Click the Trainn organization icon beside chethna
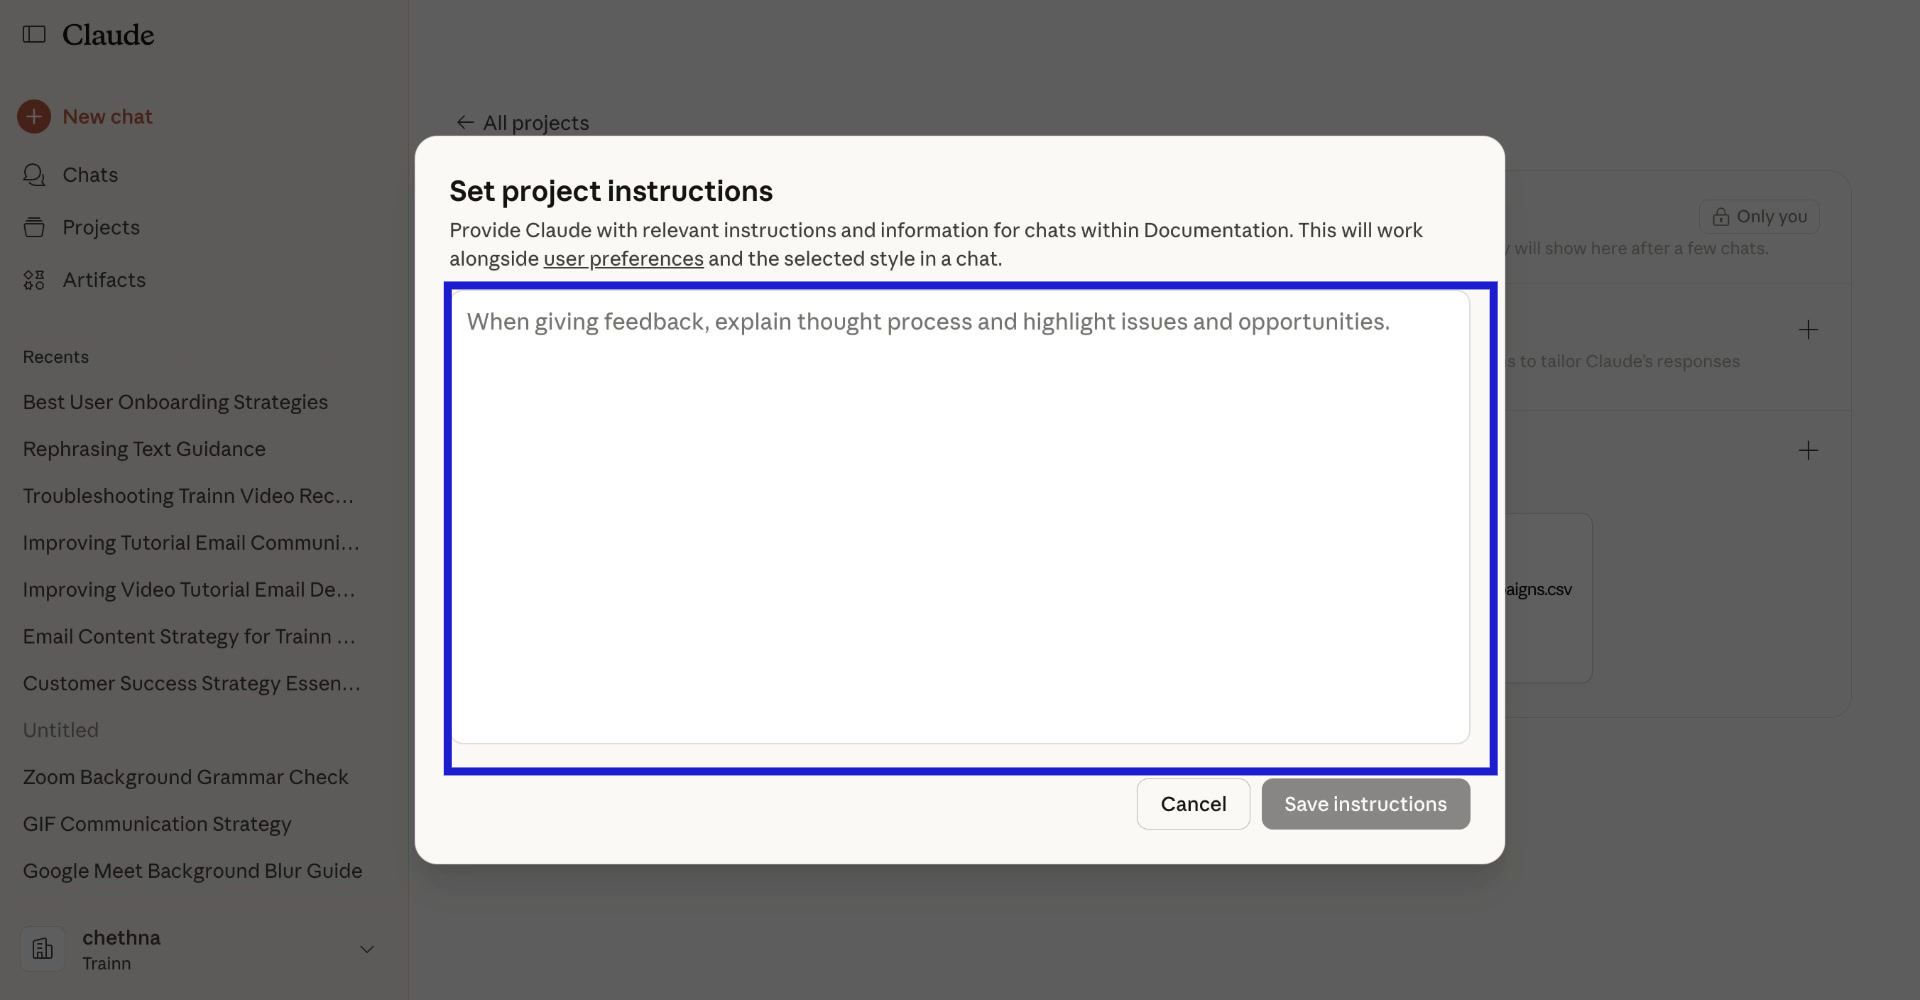This screenshot has width=1920, height=1000. point(42,949)
